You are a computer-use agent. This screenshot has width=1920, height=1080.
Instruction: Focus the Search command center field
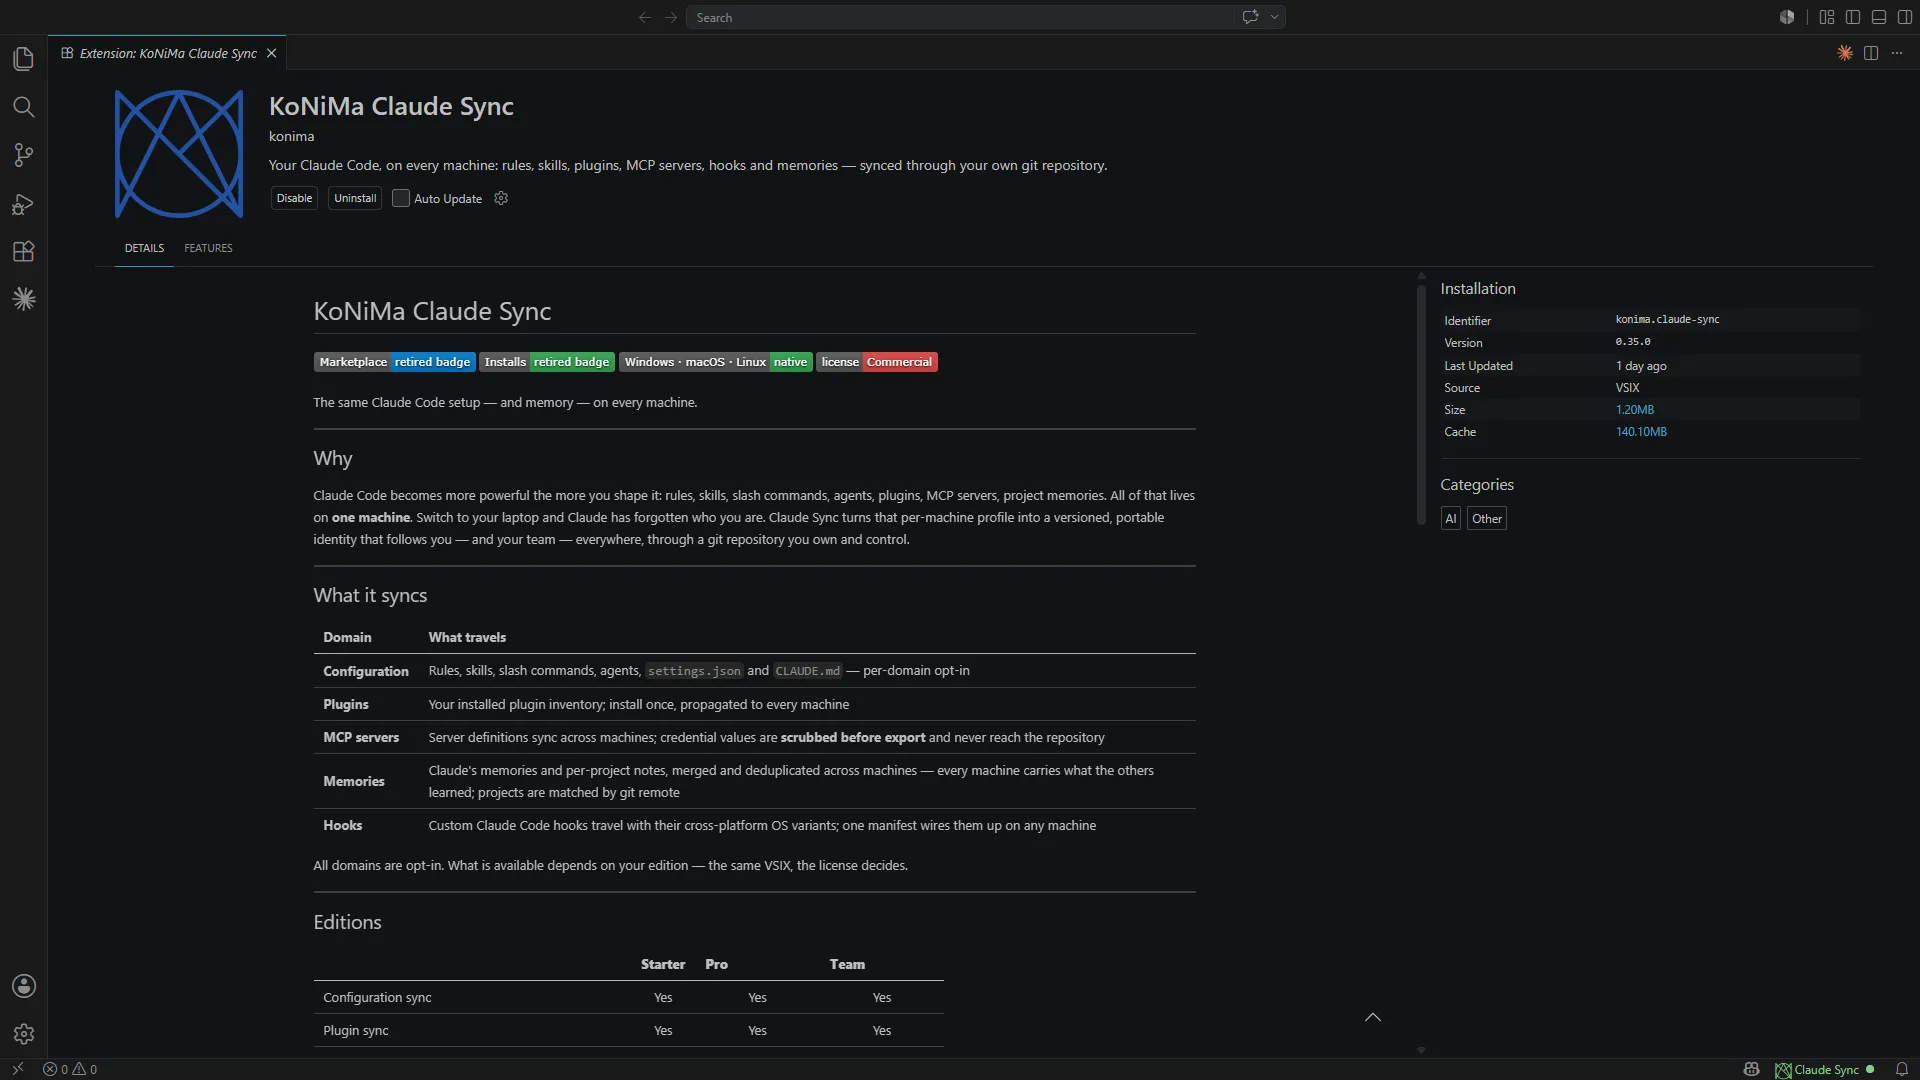point(960,17)
